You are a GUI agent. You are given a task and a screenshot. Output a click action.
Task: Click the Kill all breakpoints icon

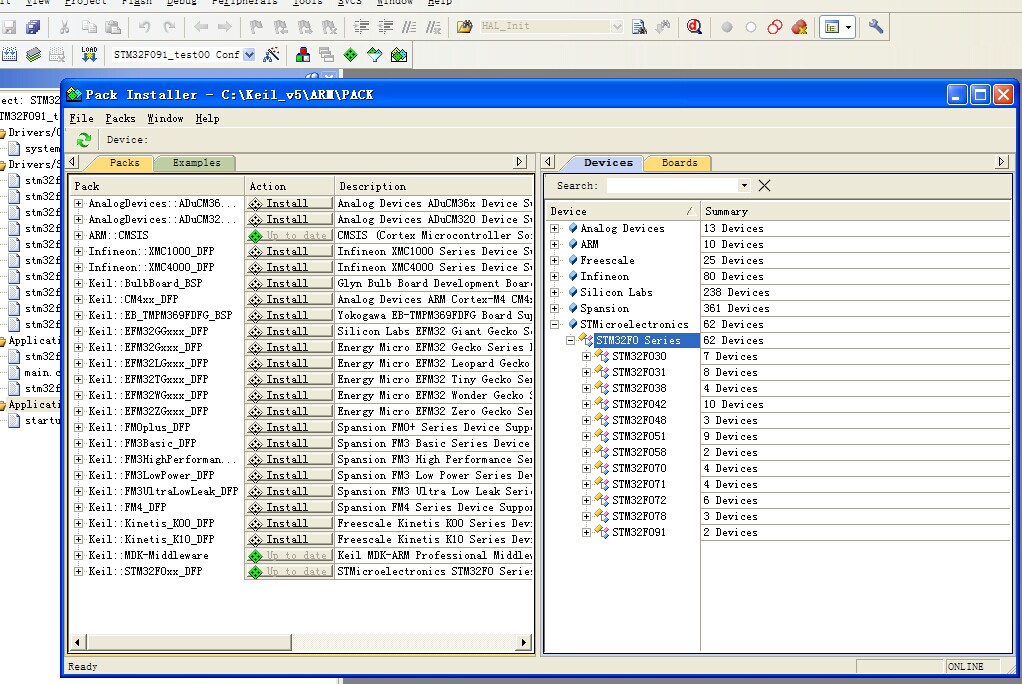[799, 27]
